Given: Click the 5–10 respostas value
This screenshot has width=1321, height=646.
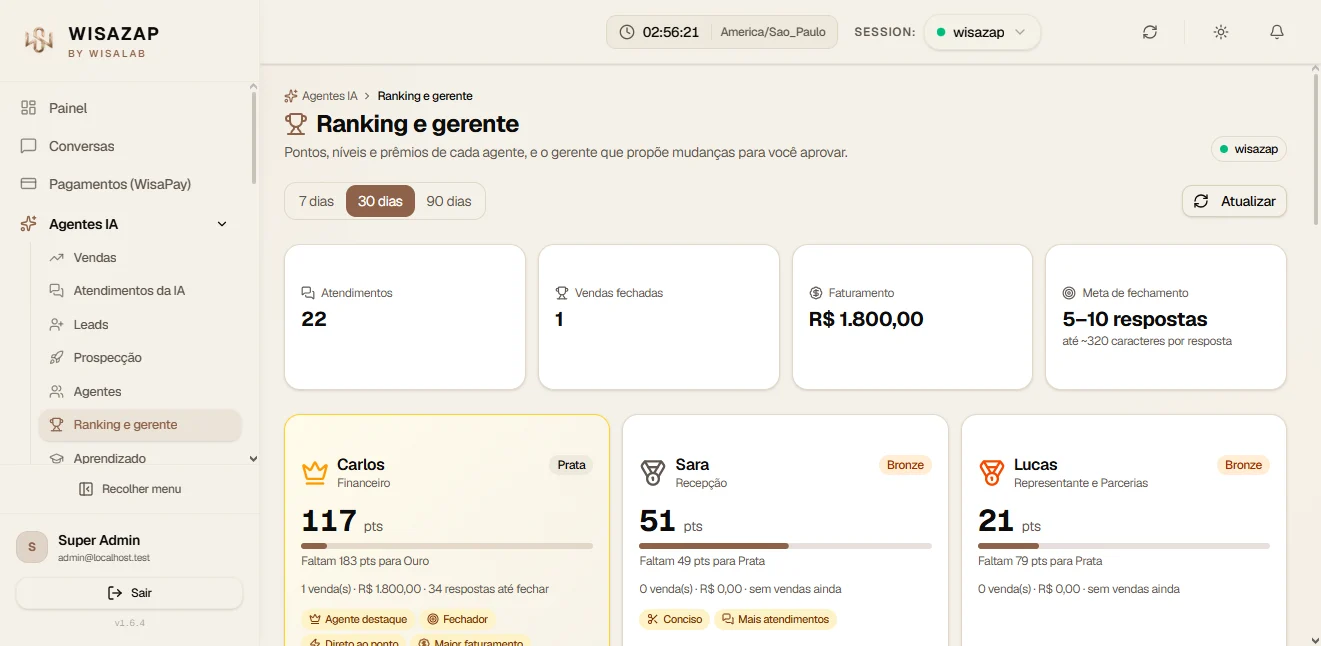Looking at the screenshot, I should tap(1135, 319).
